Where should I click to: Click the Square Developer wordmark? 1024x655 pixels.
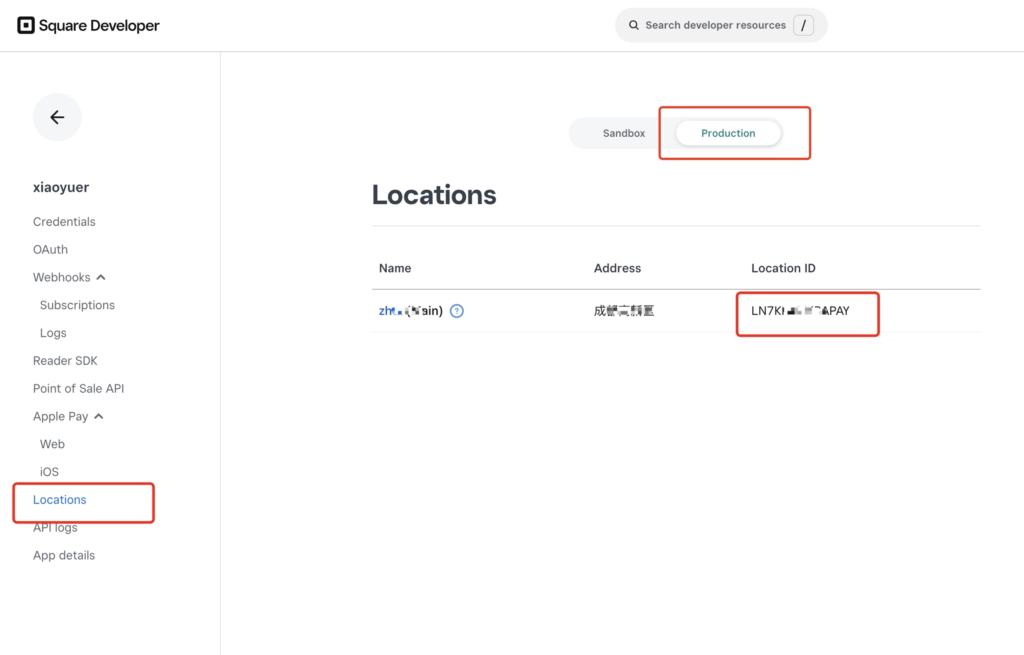click(x=99, y=25)
